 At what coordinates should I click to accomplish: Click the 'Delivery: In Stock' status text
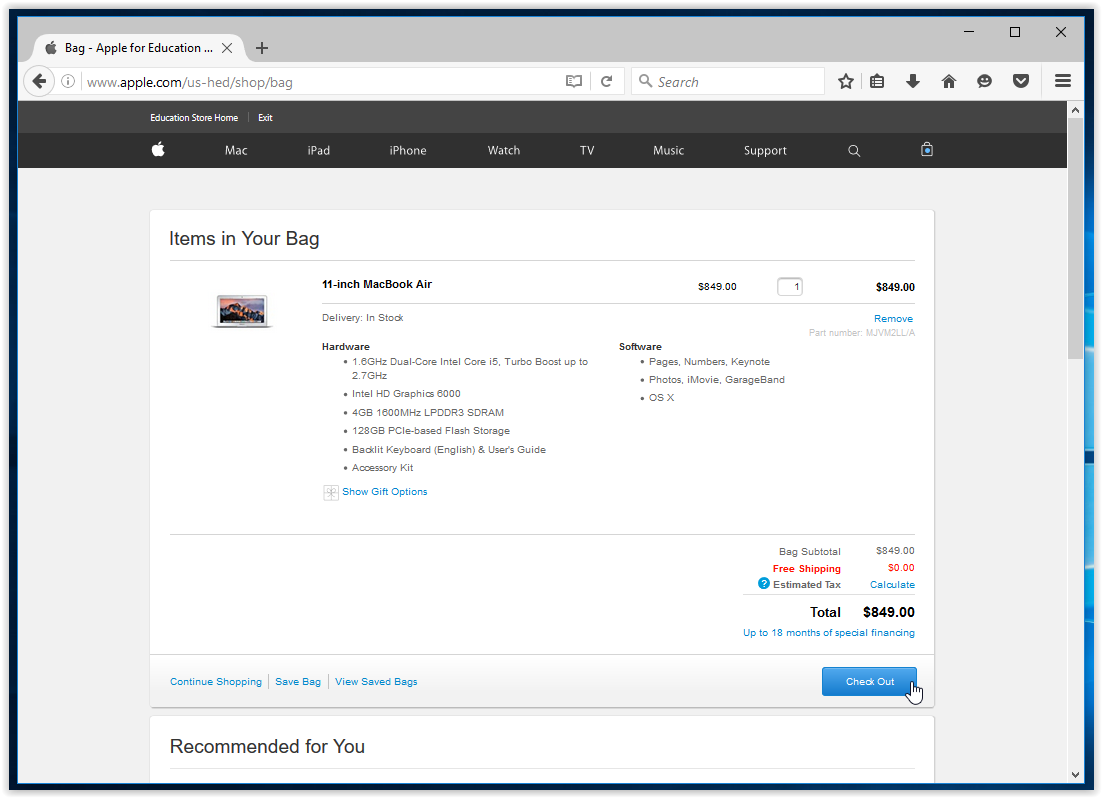coord(363,318)
